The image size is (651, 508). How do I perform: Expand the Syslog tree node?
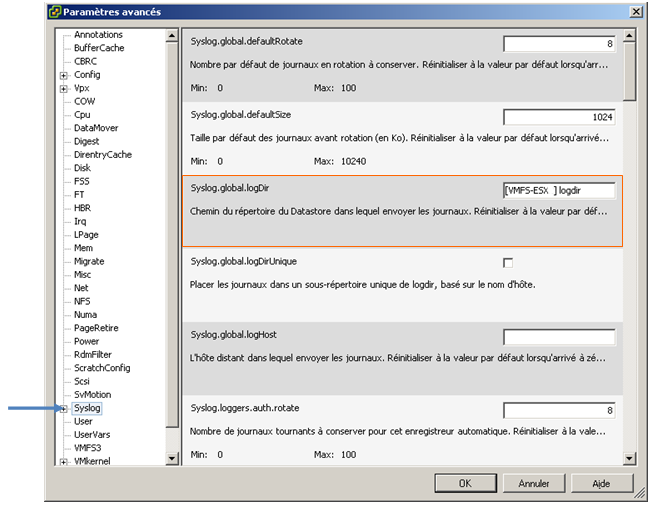[64, 408]
